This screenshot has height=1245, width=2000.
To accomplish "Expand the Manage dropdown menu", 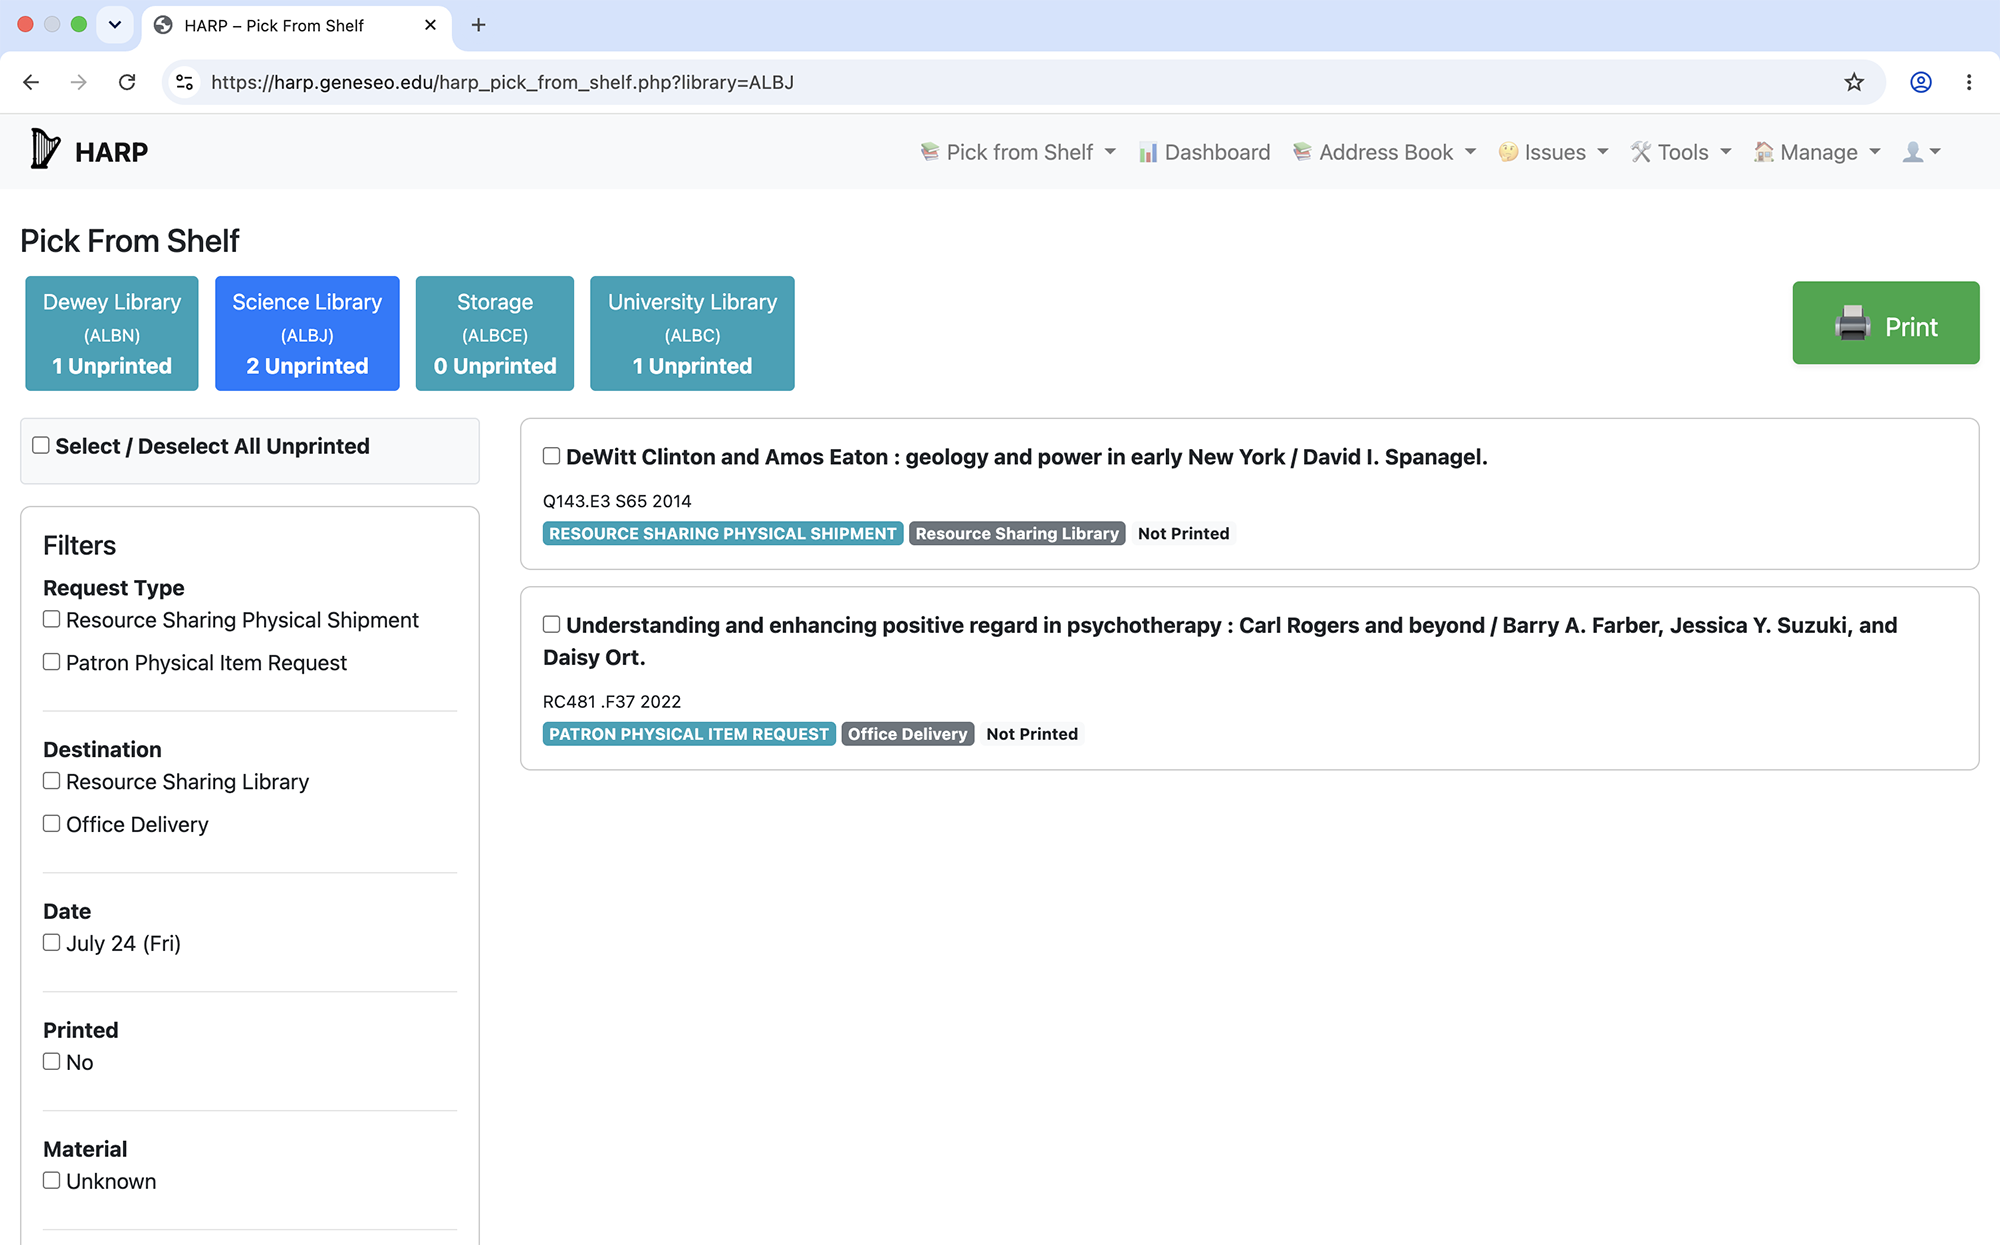I will pyautogui.click(x=1817, y=152).
